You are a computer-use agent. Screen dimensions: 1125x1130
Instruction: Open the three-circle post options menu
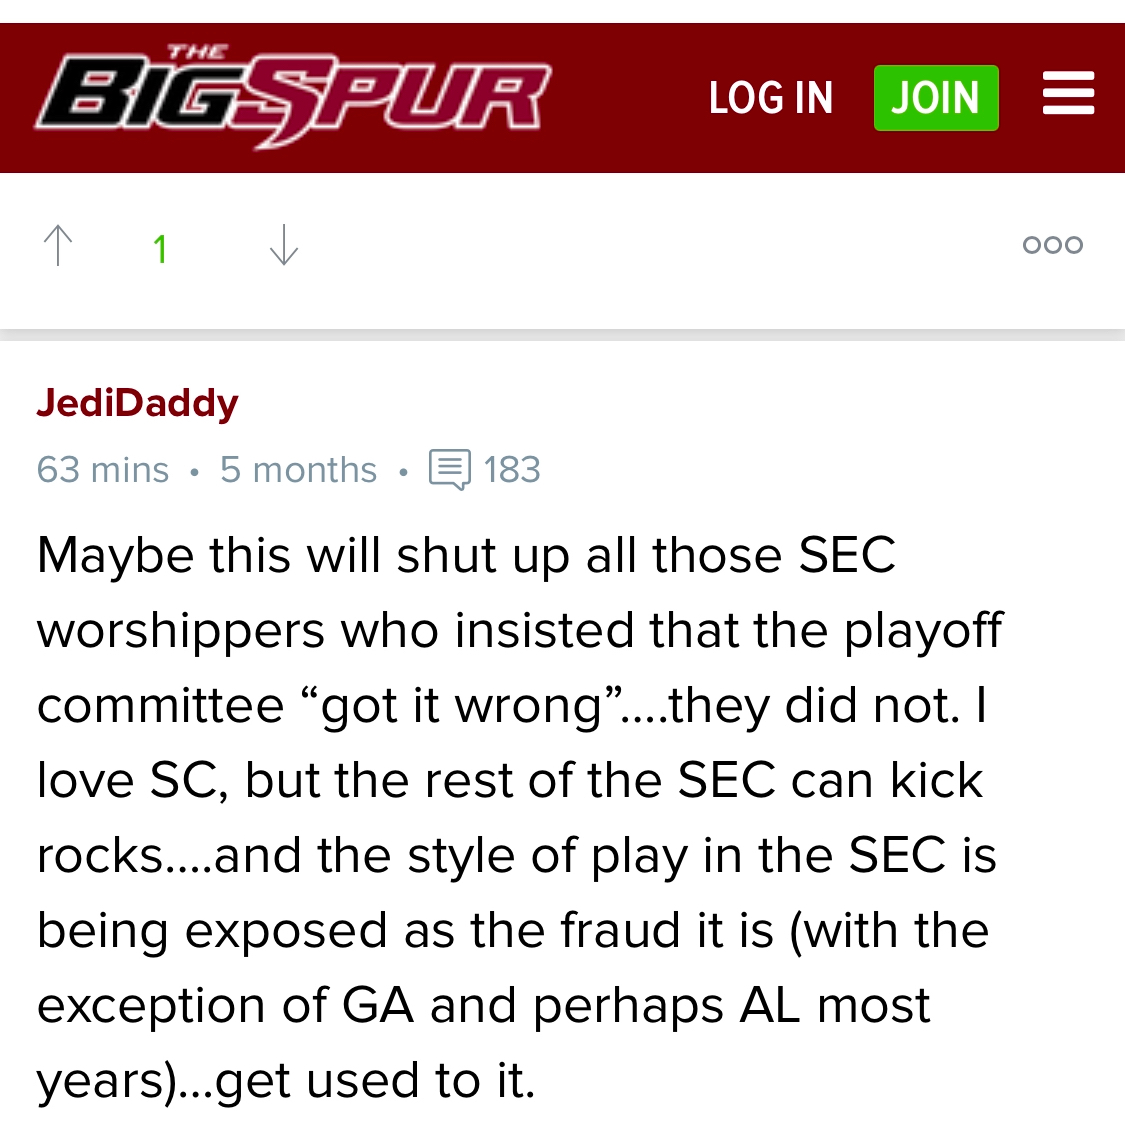point(1052,245)
